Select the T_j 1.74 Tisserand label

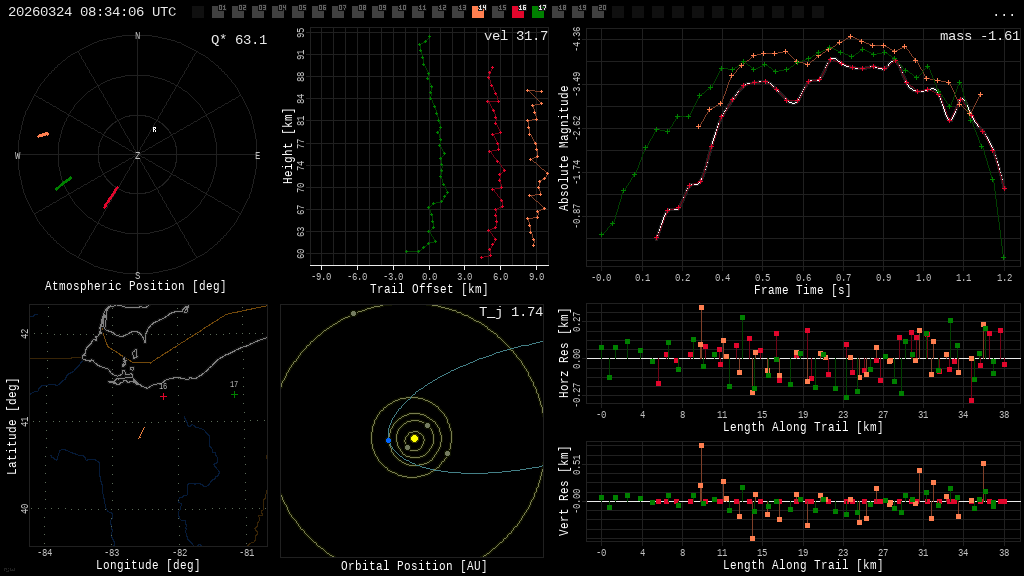510,313
